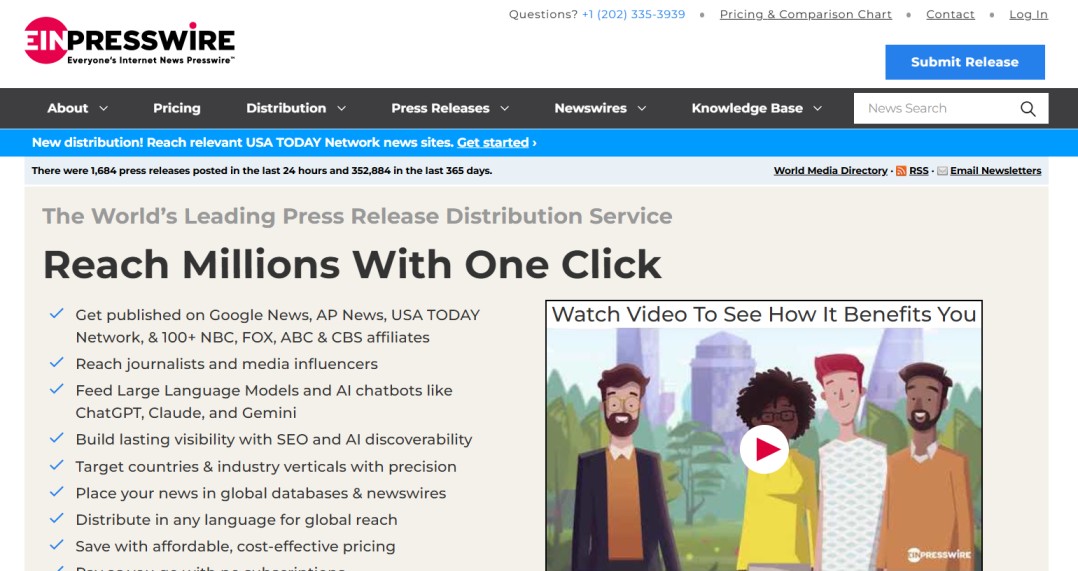The height and width of the screenshot is (571, 1078).
Task: Click the magnifying glass search icon
Action: [x=1027, y=109]
